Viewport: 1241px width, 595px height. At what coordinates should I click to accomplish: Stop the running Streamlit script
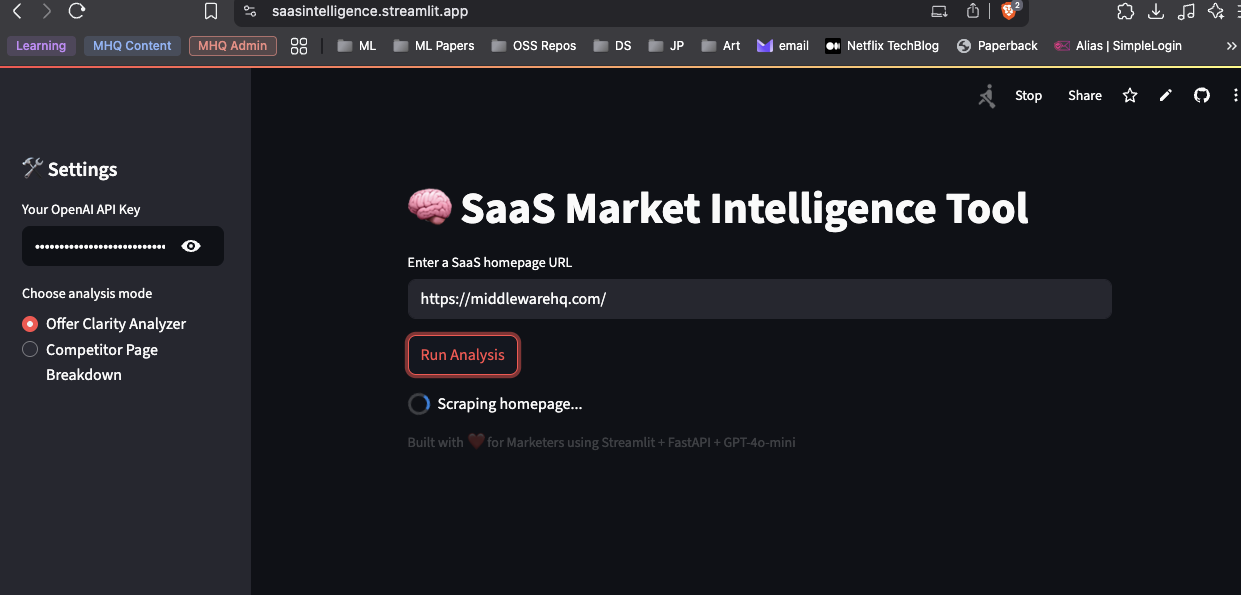tap(1028, 96)
